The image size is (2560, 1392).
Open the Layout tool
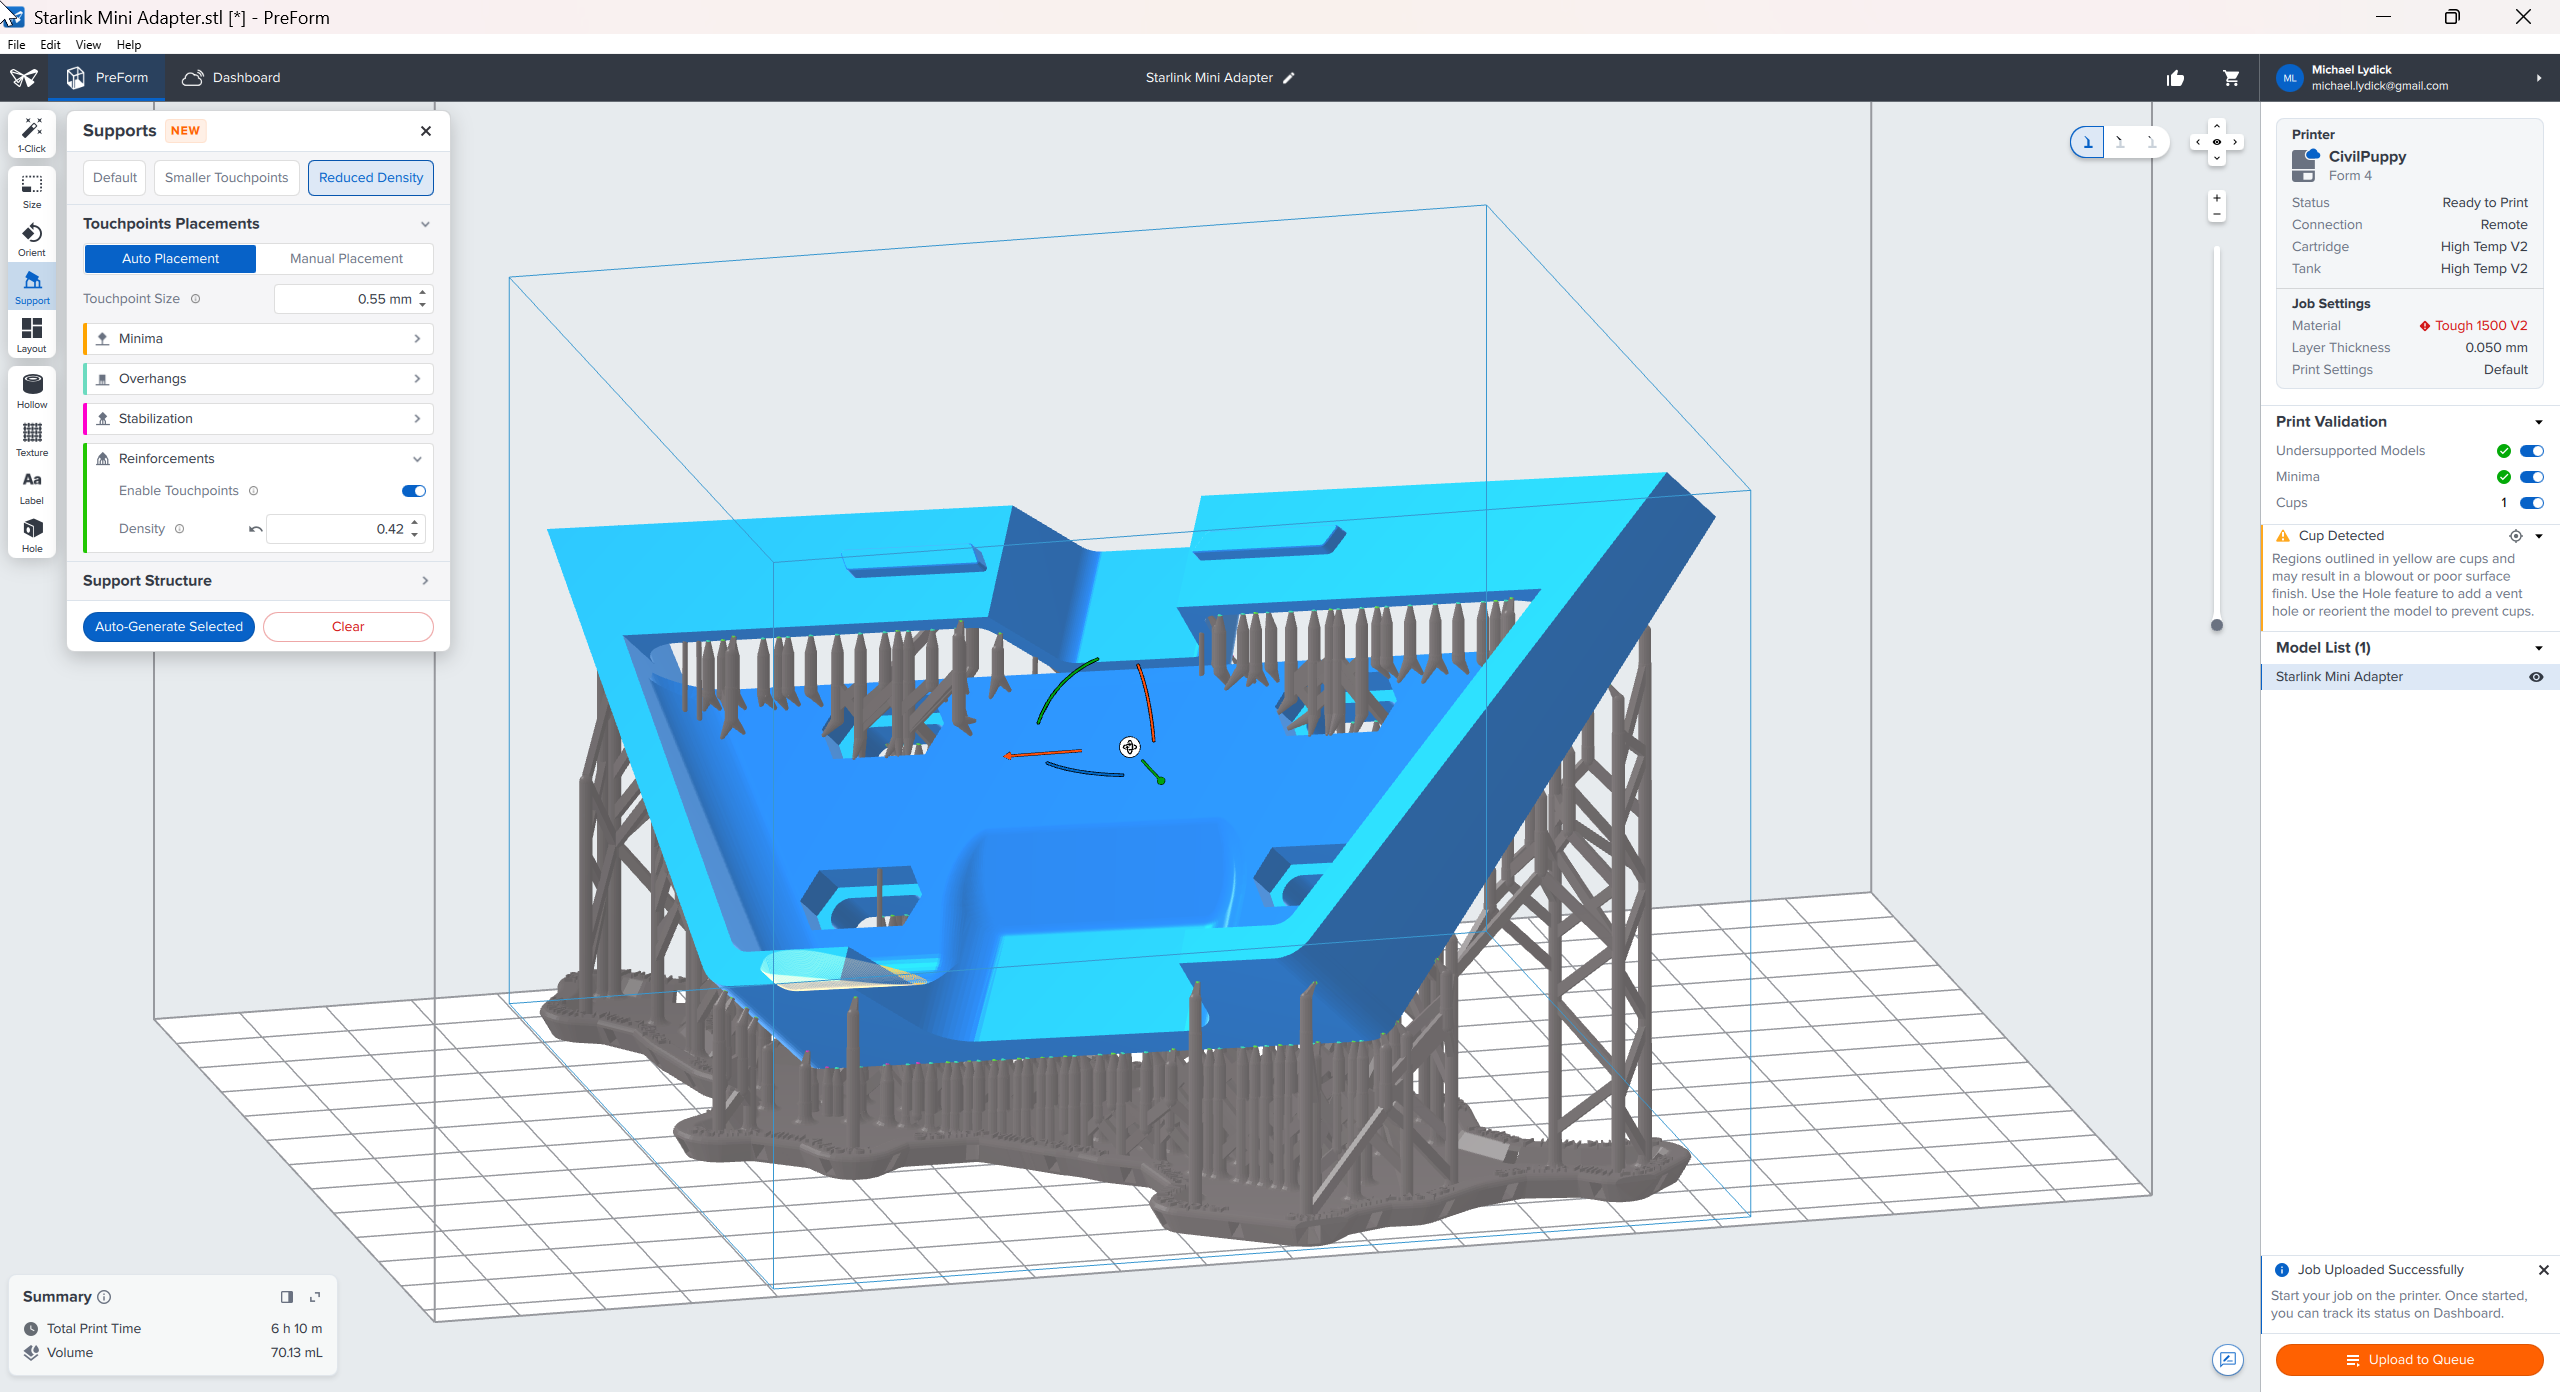(x=32, y=334)
